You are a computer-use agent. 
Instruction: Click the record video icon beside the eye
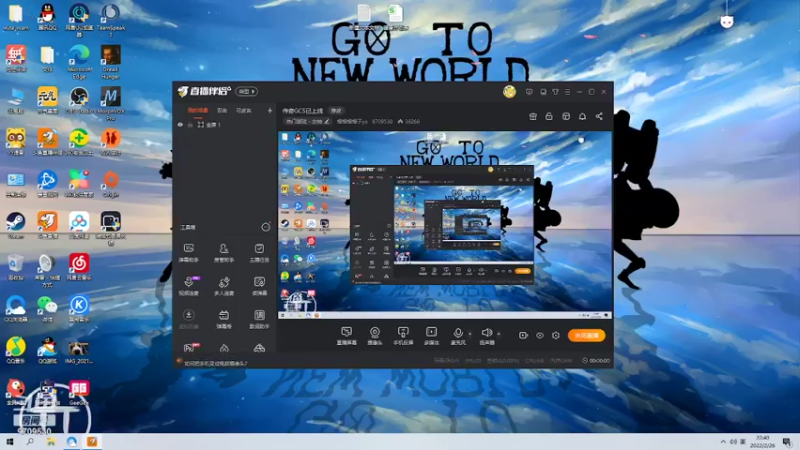coord(523,335)
